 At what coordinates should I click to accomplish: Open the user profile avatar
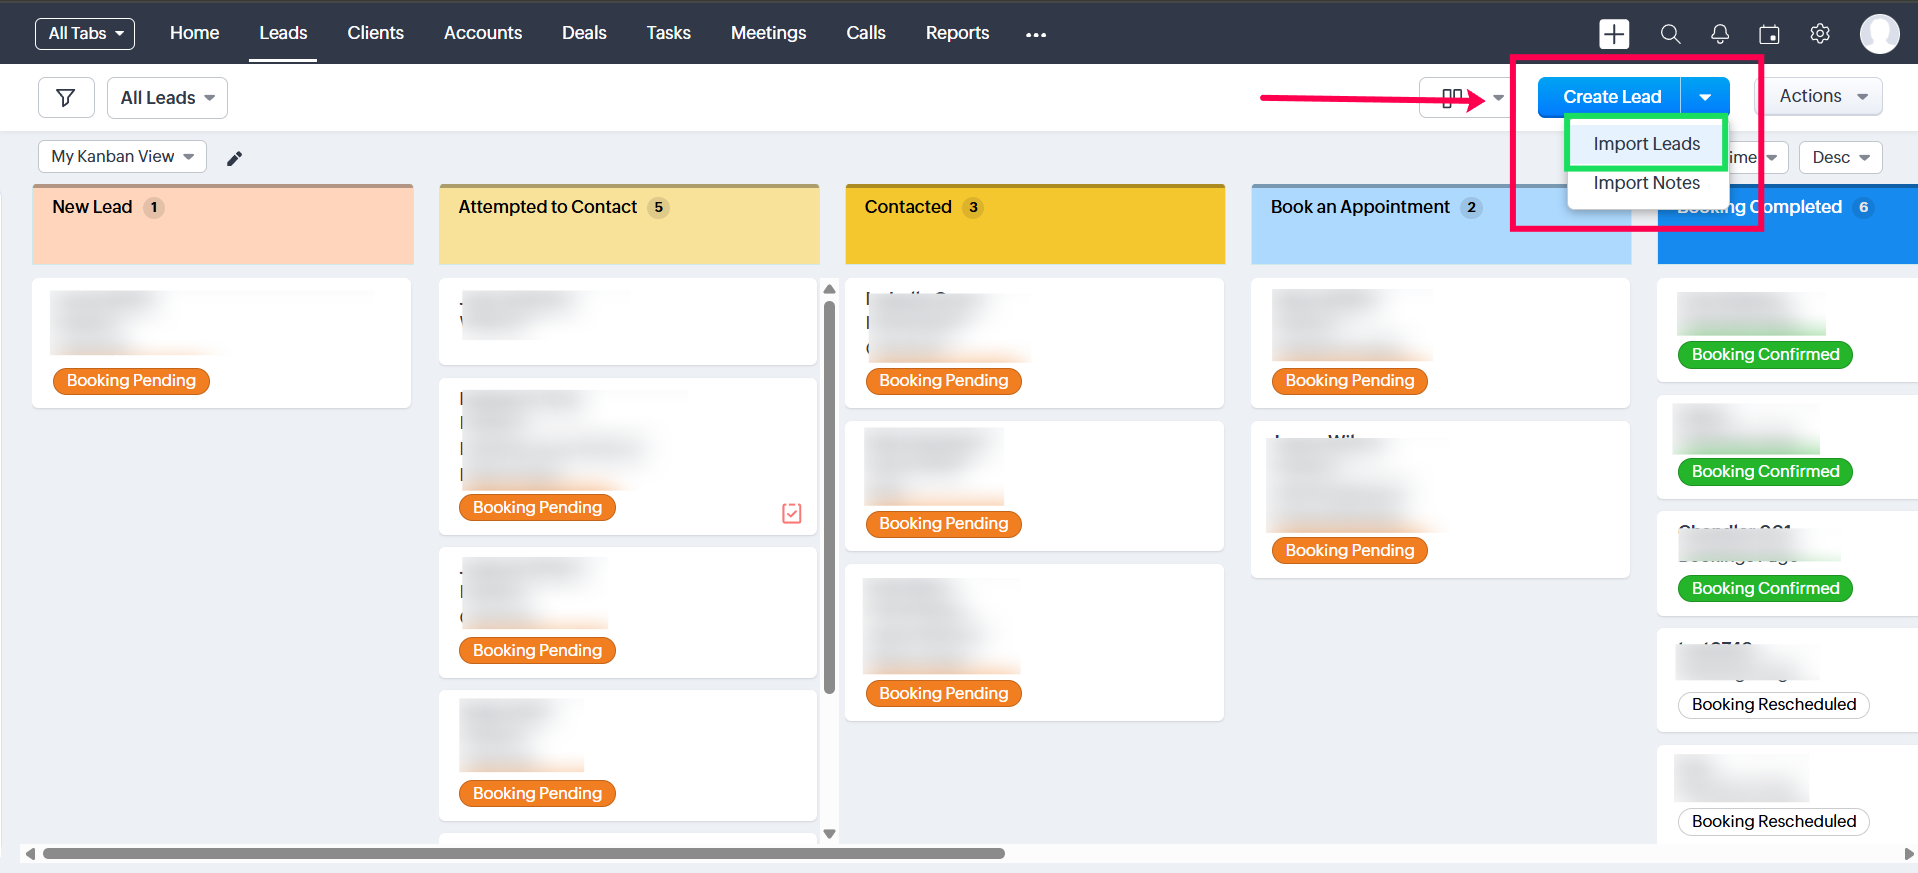(x=1879, y=34)
